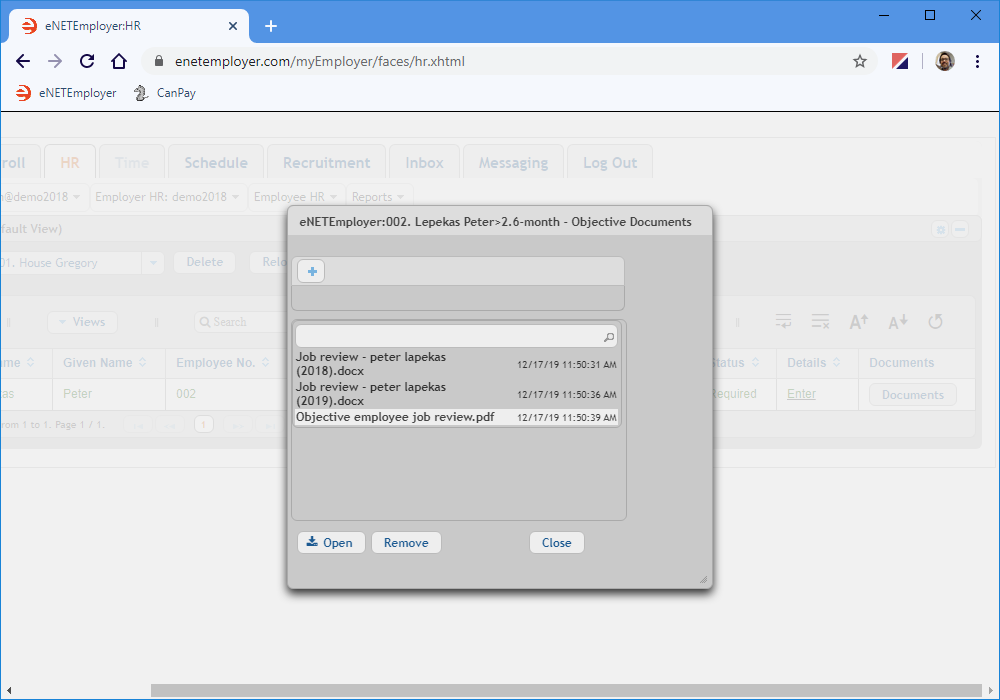Open the eNETEmployer bookmark
Image resolution: width=1000 pixels, height=700 pixels.
66,93
